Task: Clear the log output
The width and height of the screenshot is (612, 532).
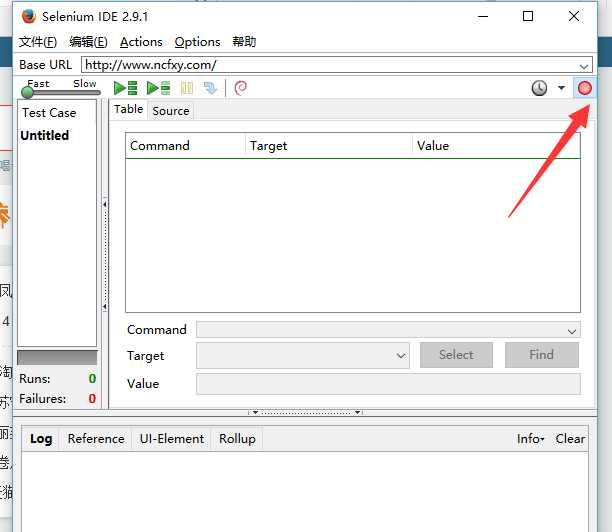Action: (570, 439)
